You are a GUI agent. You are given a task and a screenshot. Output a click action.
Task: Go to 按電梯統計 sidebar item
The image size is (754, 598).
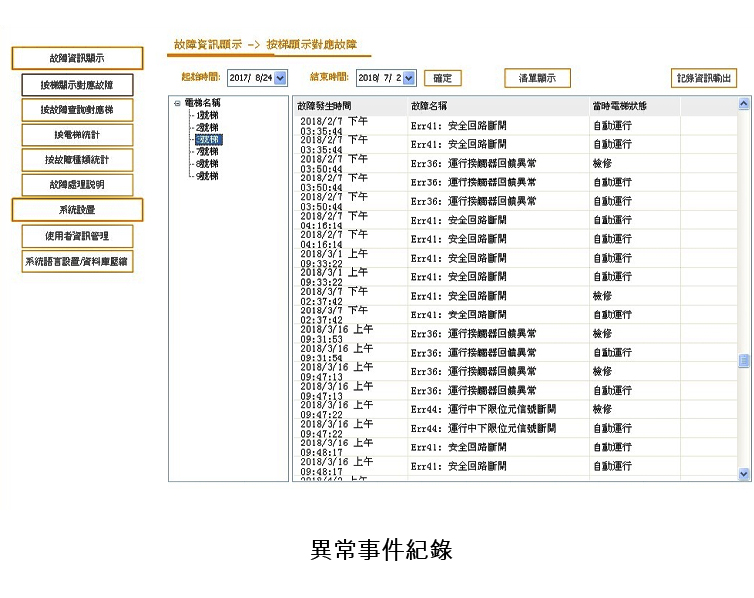point(77,135)
